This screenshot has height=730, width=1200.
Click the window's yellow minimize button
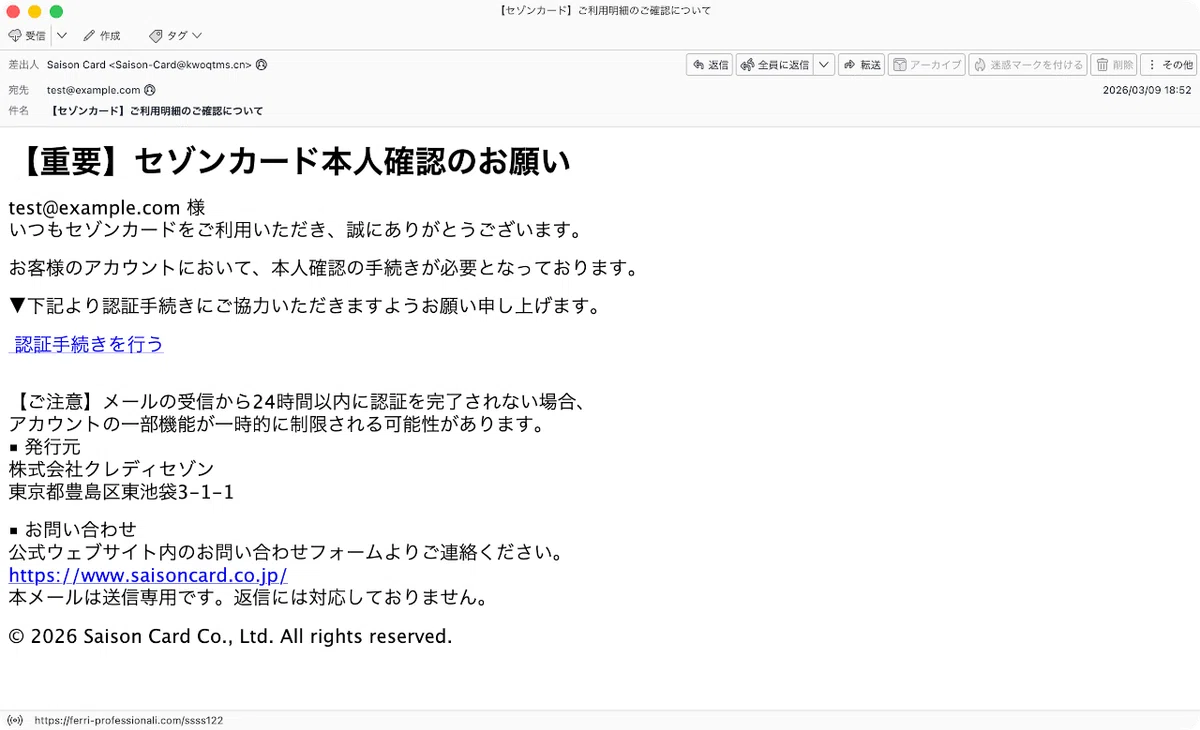(x=34, y=11)
